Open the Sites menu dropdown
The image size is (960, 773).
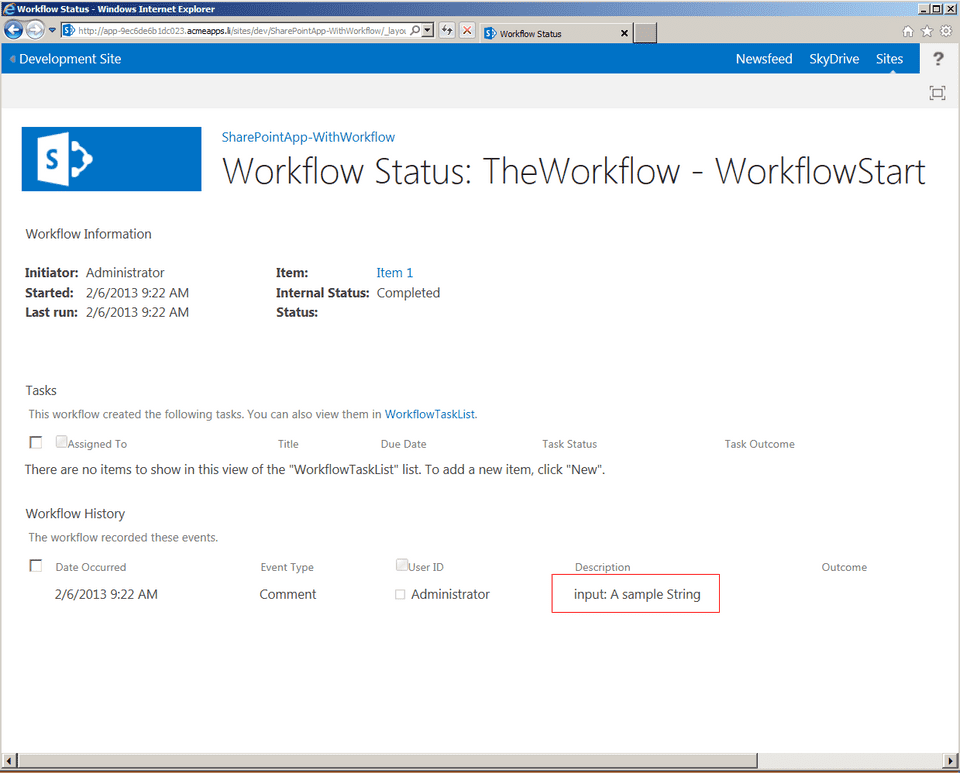pyautogui.click(x=889, y=58)
